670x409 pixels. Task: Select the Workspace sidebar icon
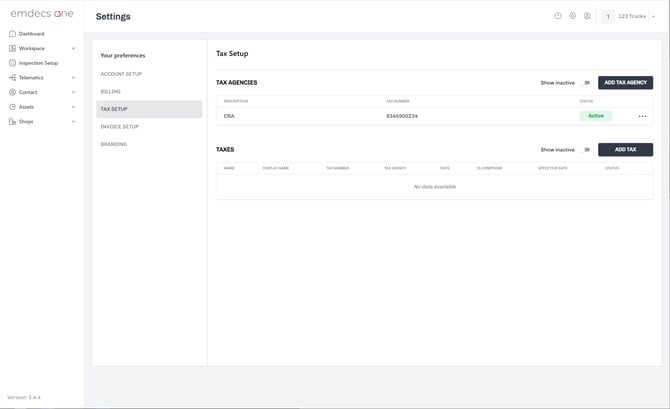12,48
